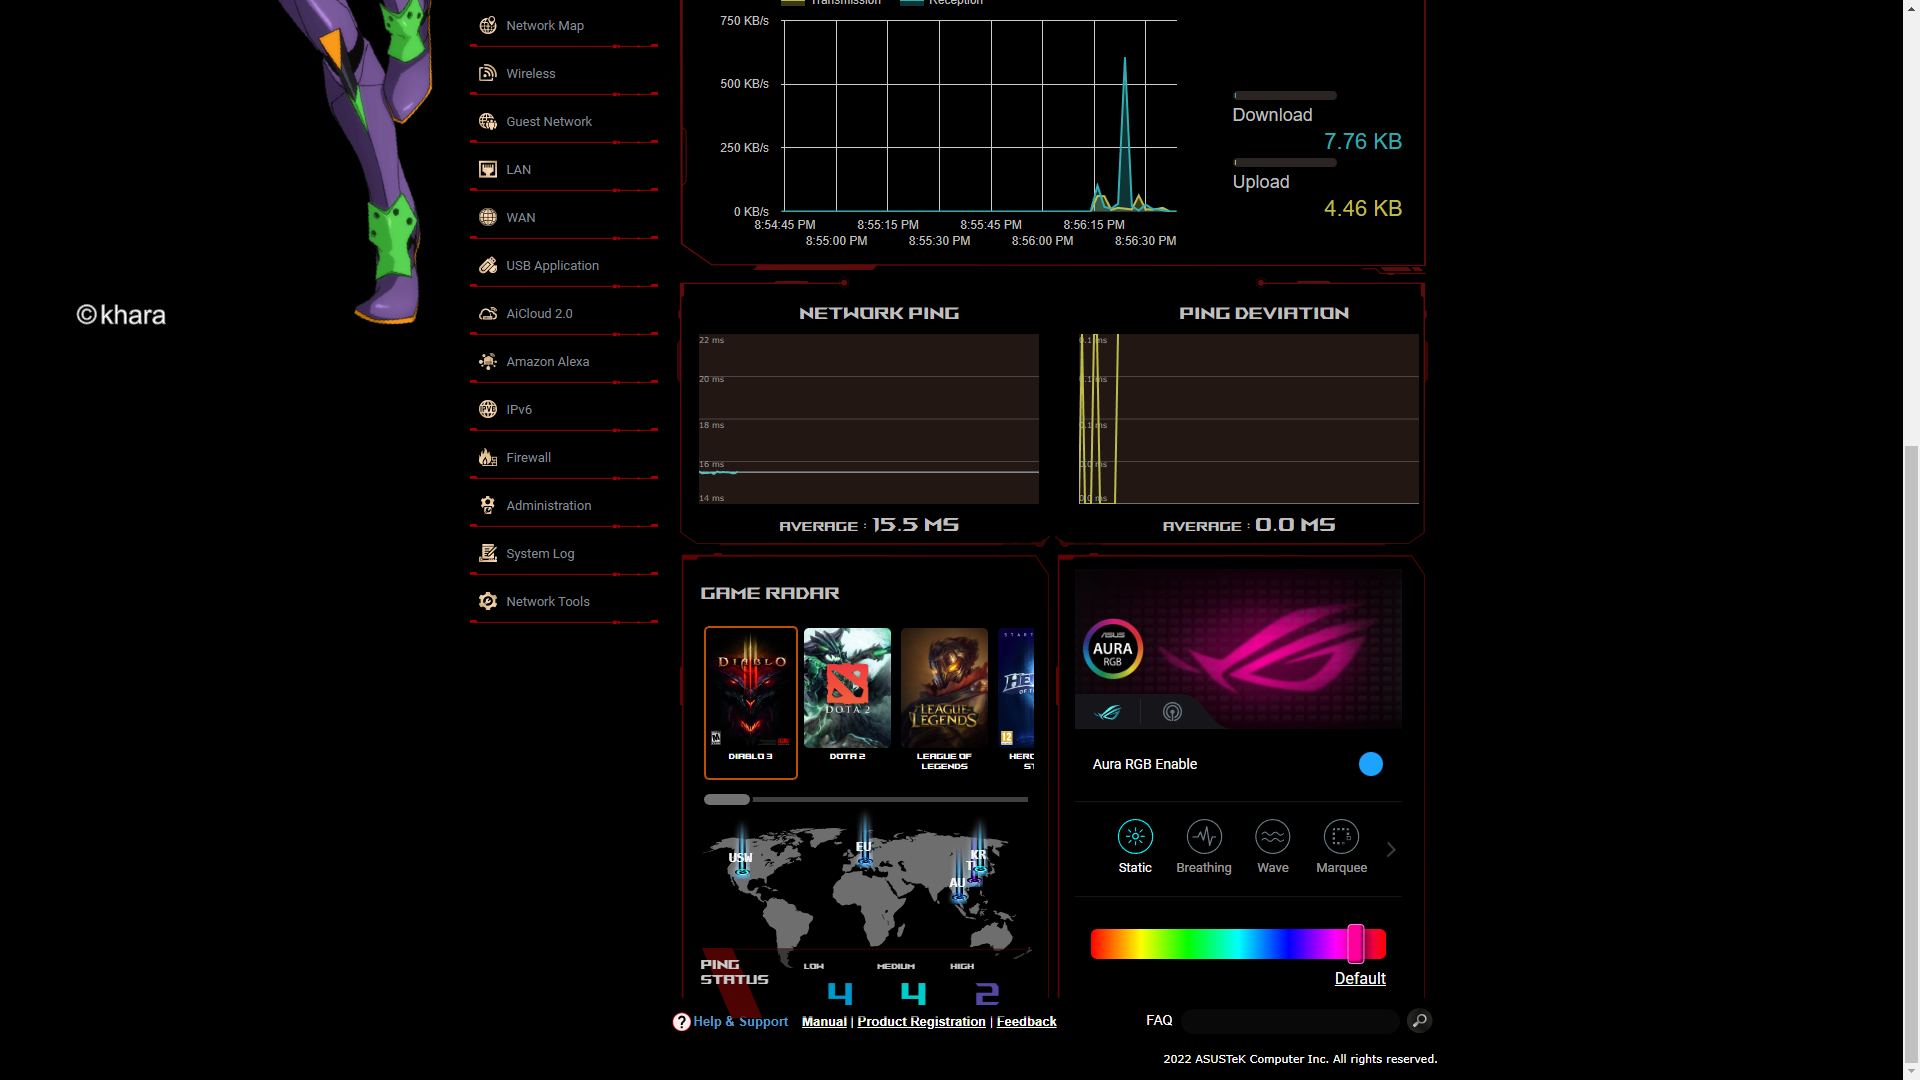Click the FAQ search magnifier icon

click(x=1419, y=1020)
